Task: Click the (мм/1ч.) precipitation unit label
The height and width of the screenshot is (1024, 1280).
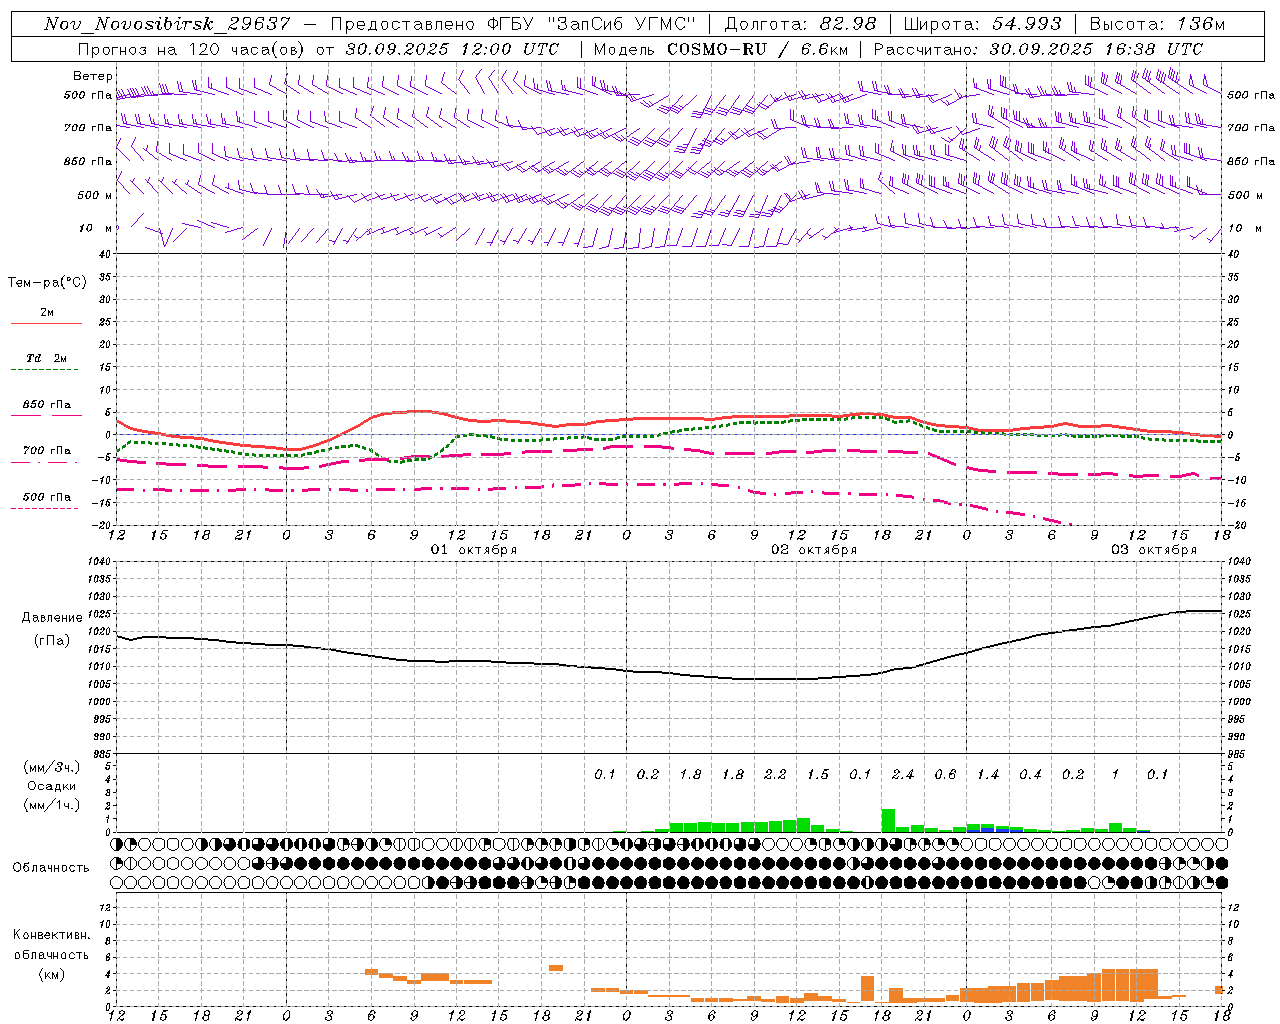Action: pyautogui.click(x=52, y=804)
